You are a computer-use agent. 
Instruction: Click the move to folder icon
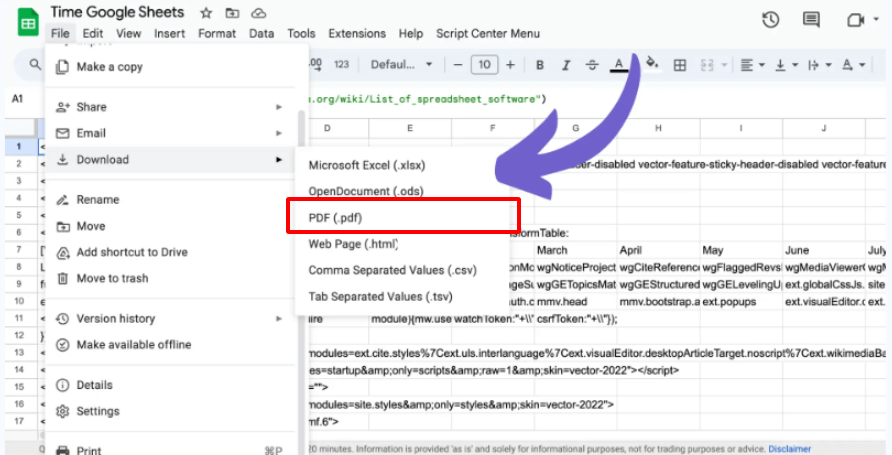pos(232,13)
